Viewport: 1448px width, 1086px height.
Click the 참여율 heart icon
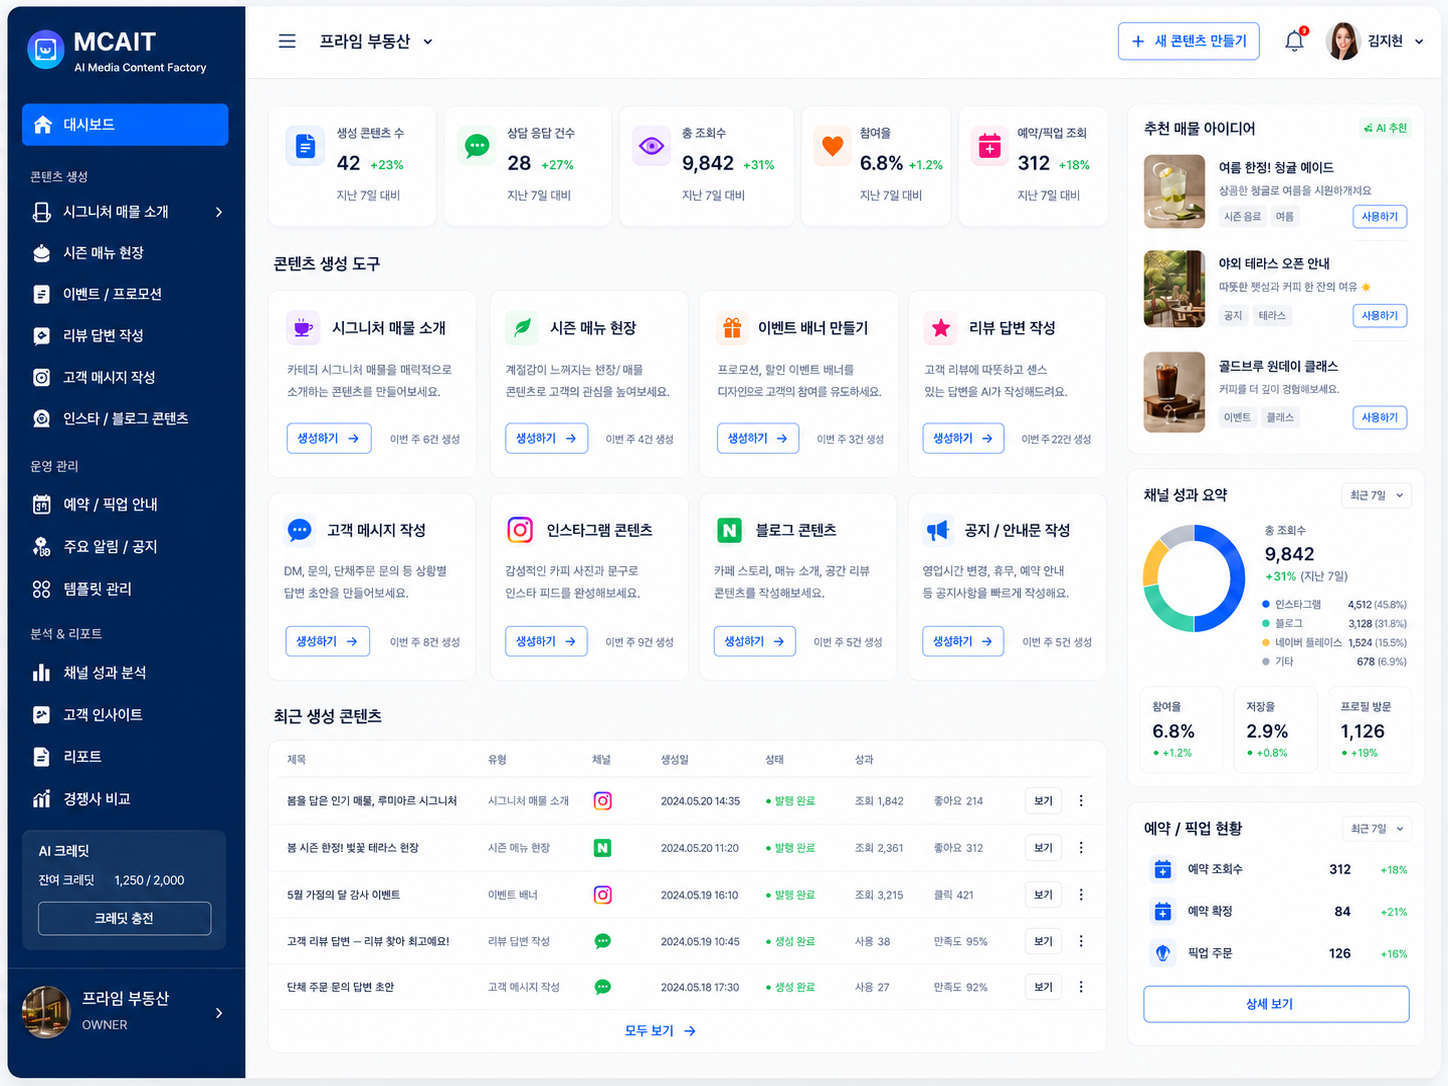832,147
